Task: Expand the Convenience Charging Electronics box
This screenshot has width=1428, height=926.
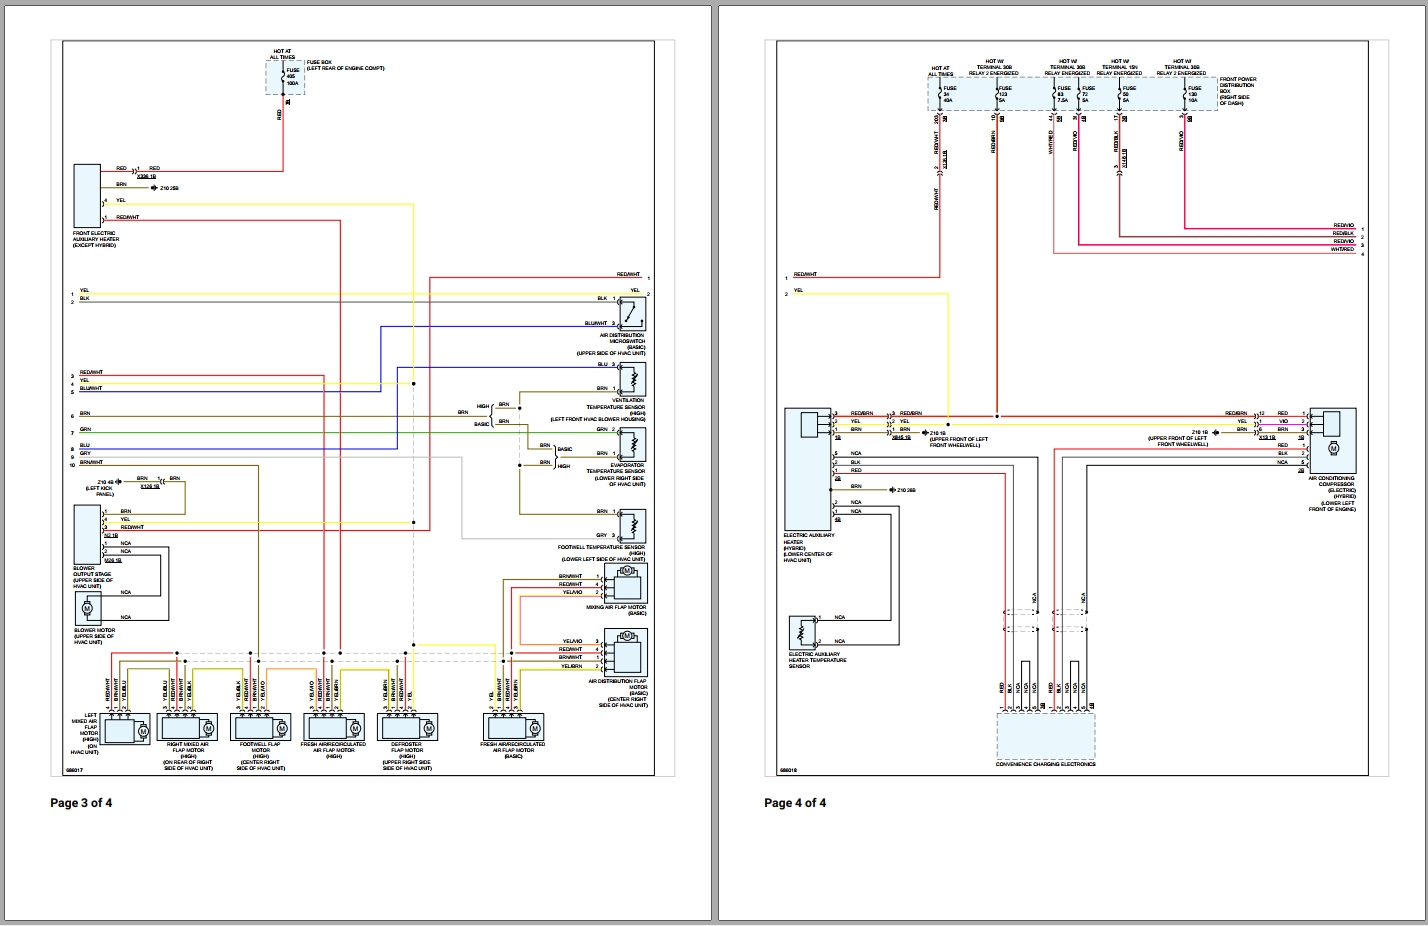Action: pos(1046,738)
